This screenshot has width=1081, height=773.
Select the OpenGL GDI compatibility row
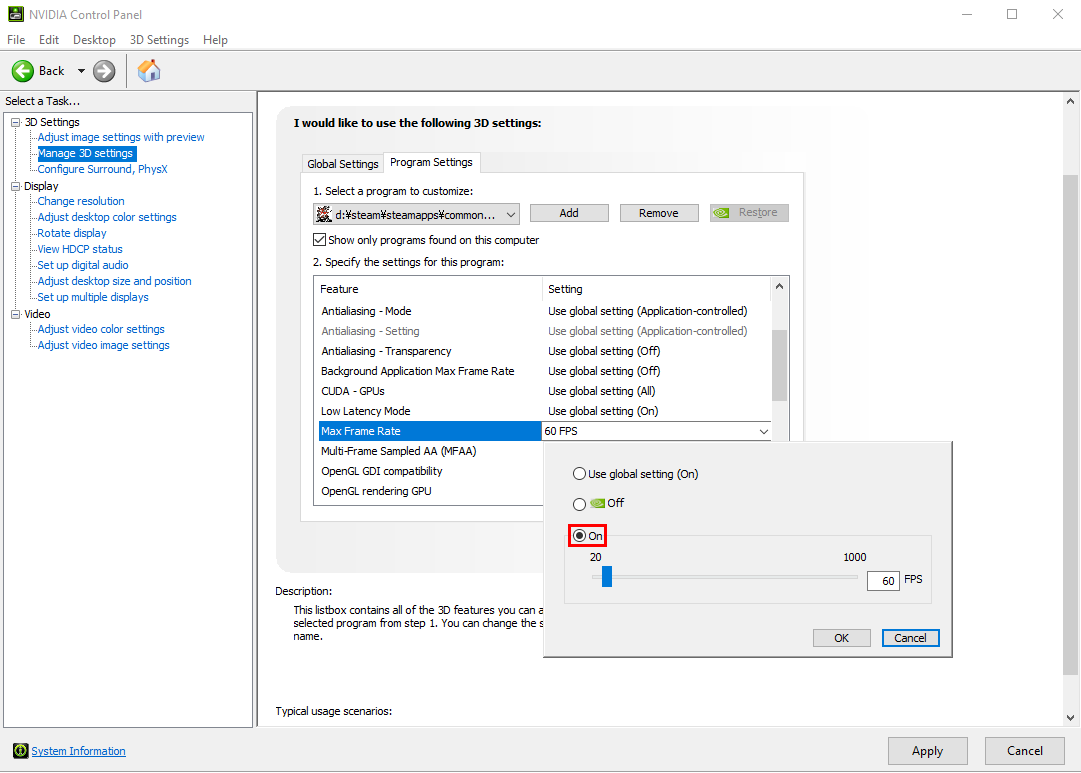click(430, 471)
